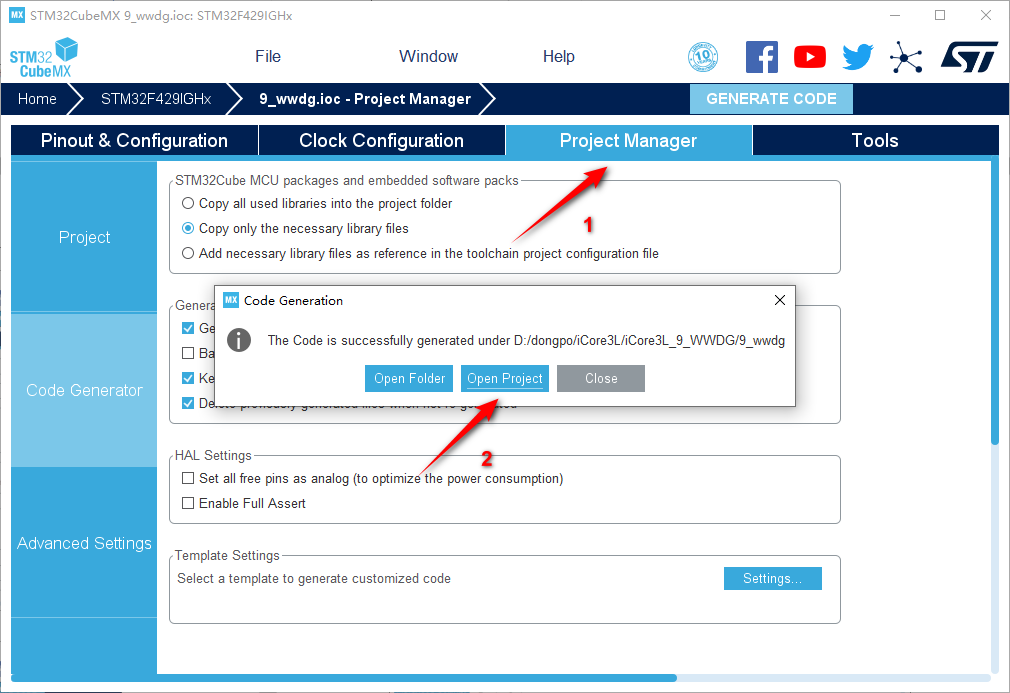Click the vertical scrollbar on the right

click(994, 300)
